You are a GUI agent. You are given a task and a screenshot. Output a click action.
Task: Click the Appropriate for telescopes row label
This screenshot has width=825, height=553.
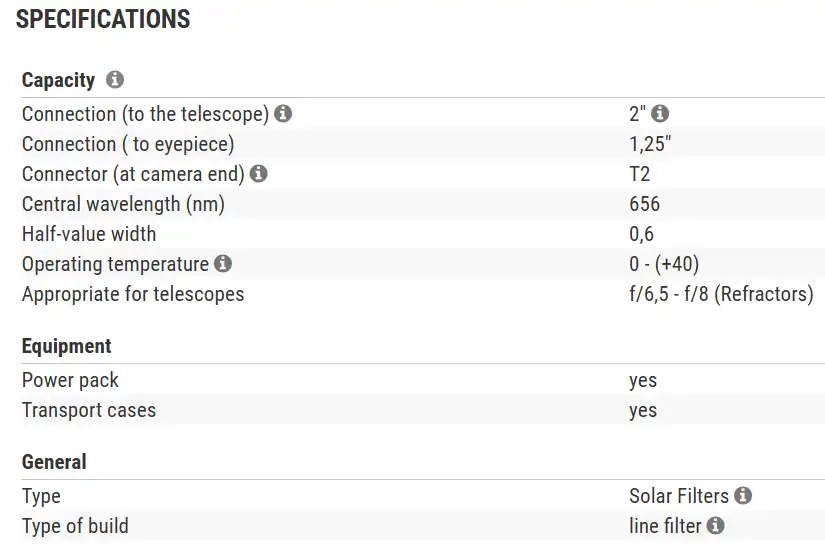[133, 294]
